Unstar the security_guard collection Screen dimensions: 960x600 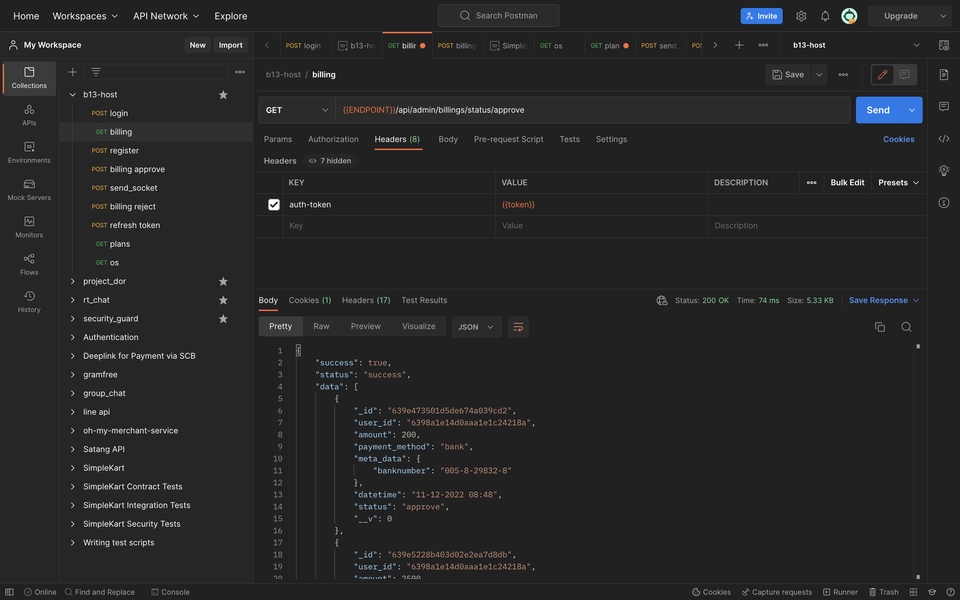tap(223, 318)
